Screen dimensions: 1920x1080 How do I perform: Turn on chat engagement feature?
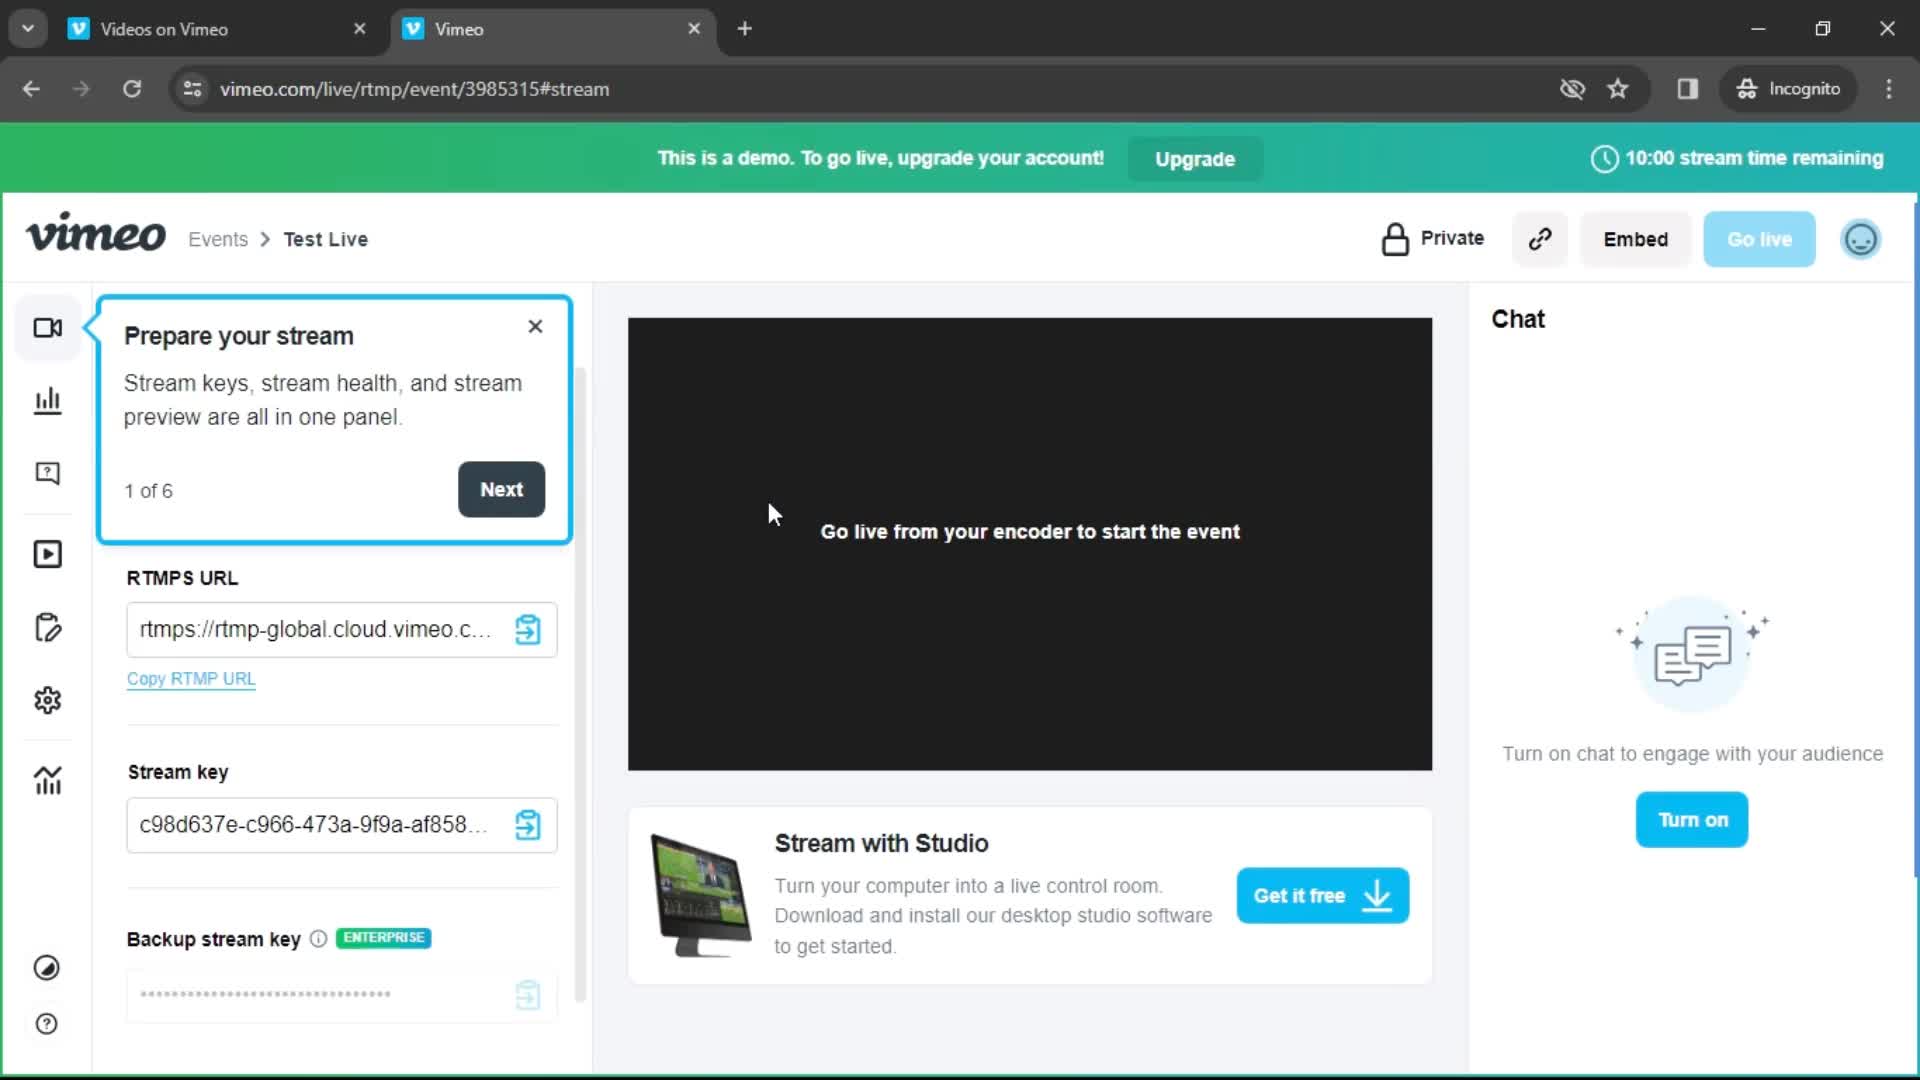pos(1692,820)
